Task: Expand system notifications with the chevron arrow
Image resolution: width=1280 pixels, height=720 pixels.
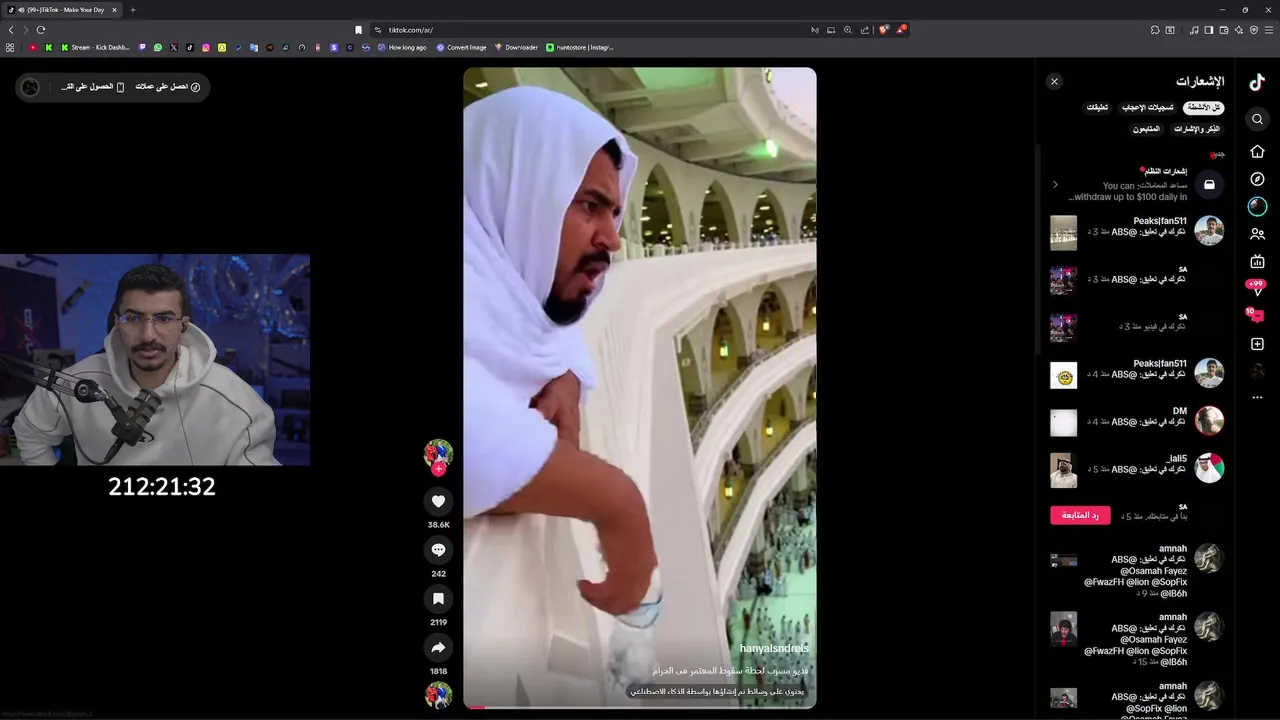Action: coord(1055,185)
